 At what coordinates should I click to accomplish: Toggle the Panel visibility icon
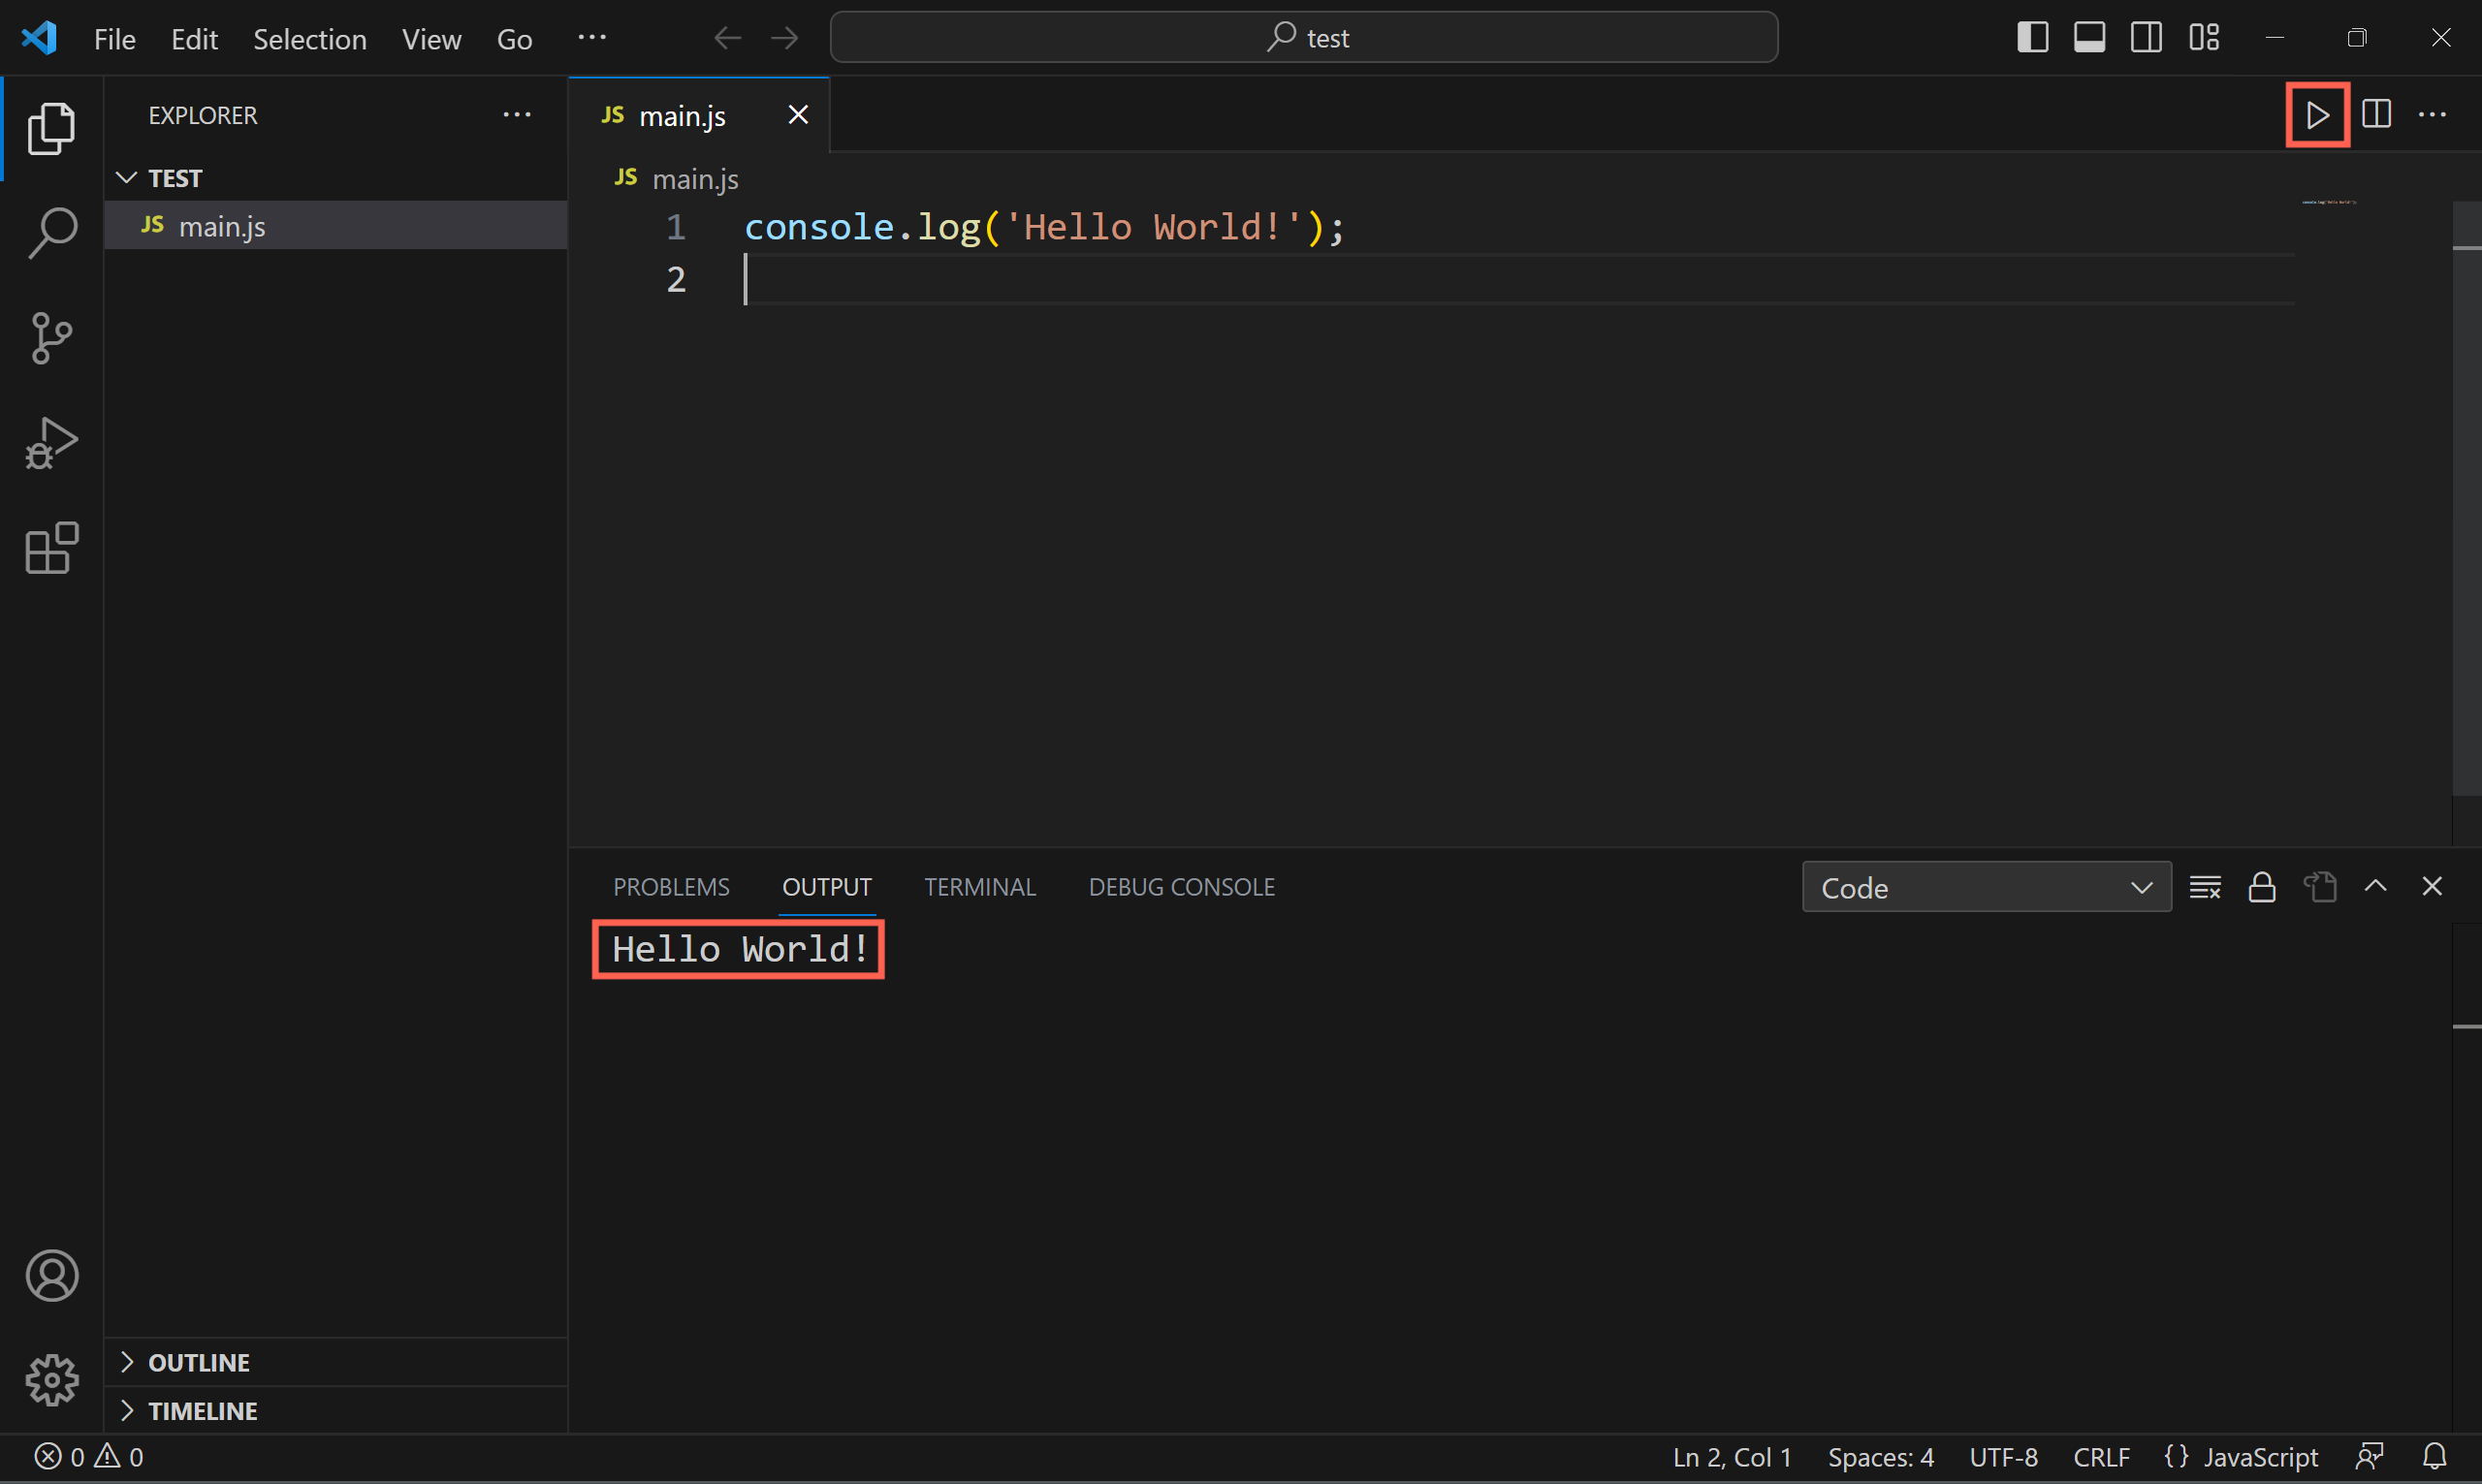coord(2090,37)
